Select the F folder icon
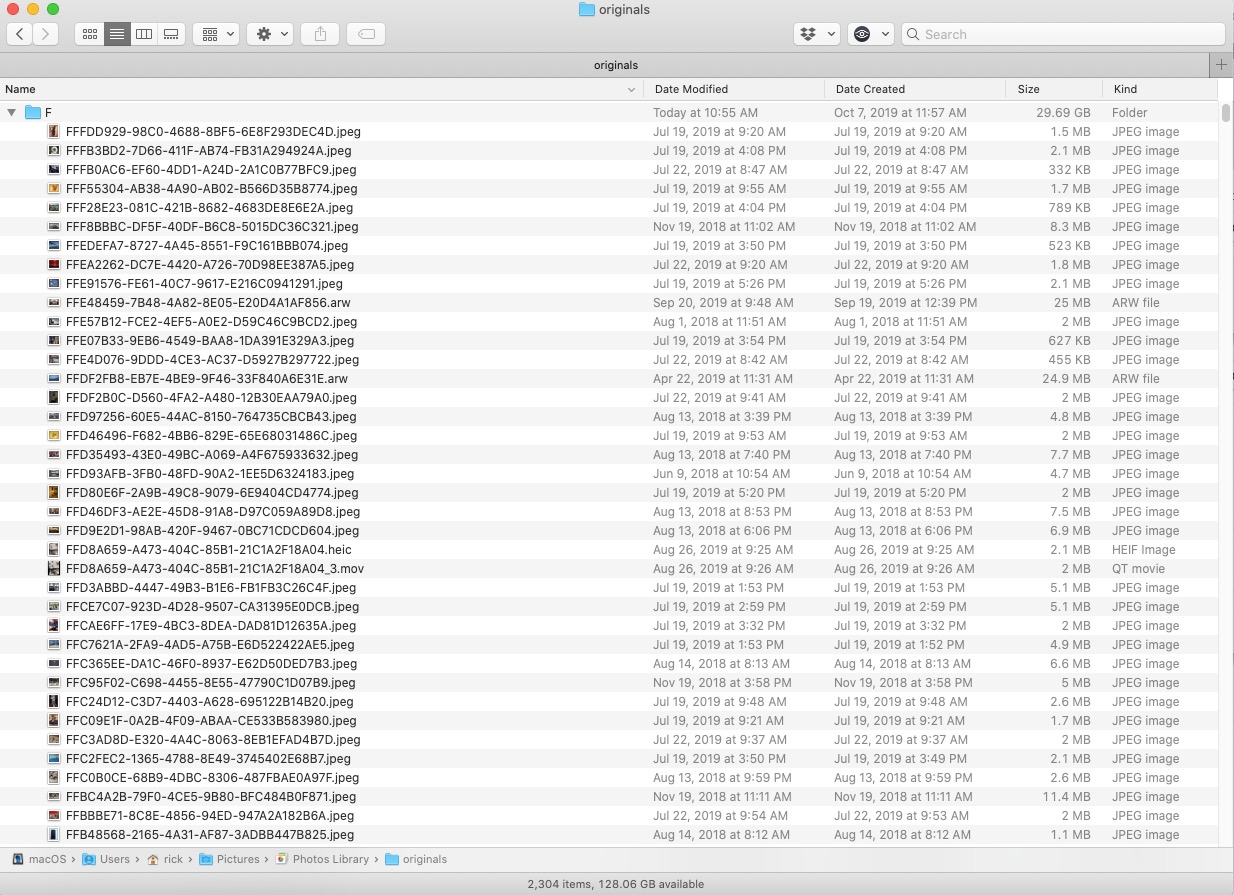The image size is (1234, 895). (x=32, y=113)
